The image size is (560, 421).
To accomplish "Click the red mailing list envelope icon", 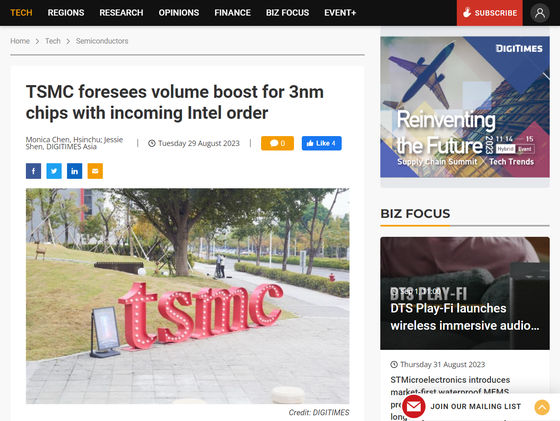I will (414, 406).
